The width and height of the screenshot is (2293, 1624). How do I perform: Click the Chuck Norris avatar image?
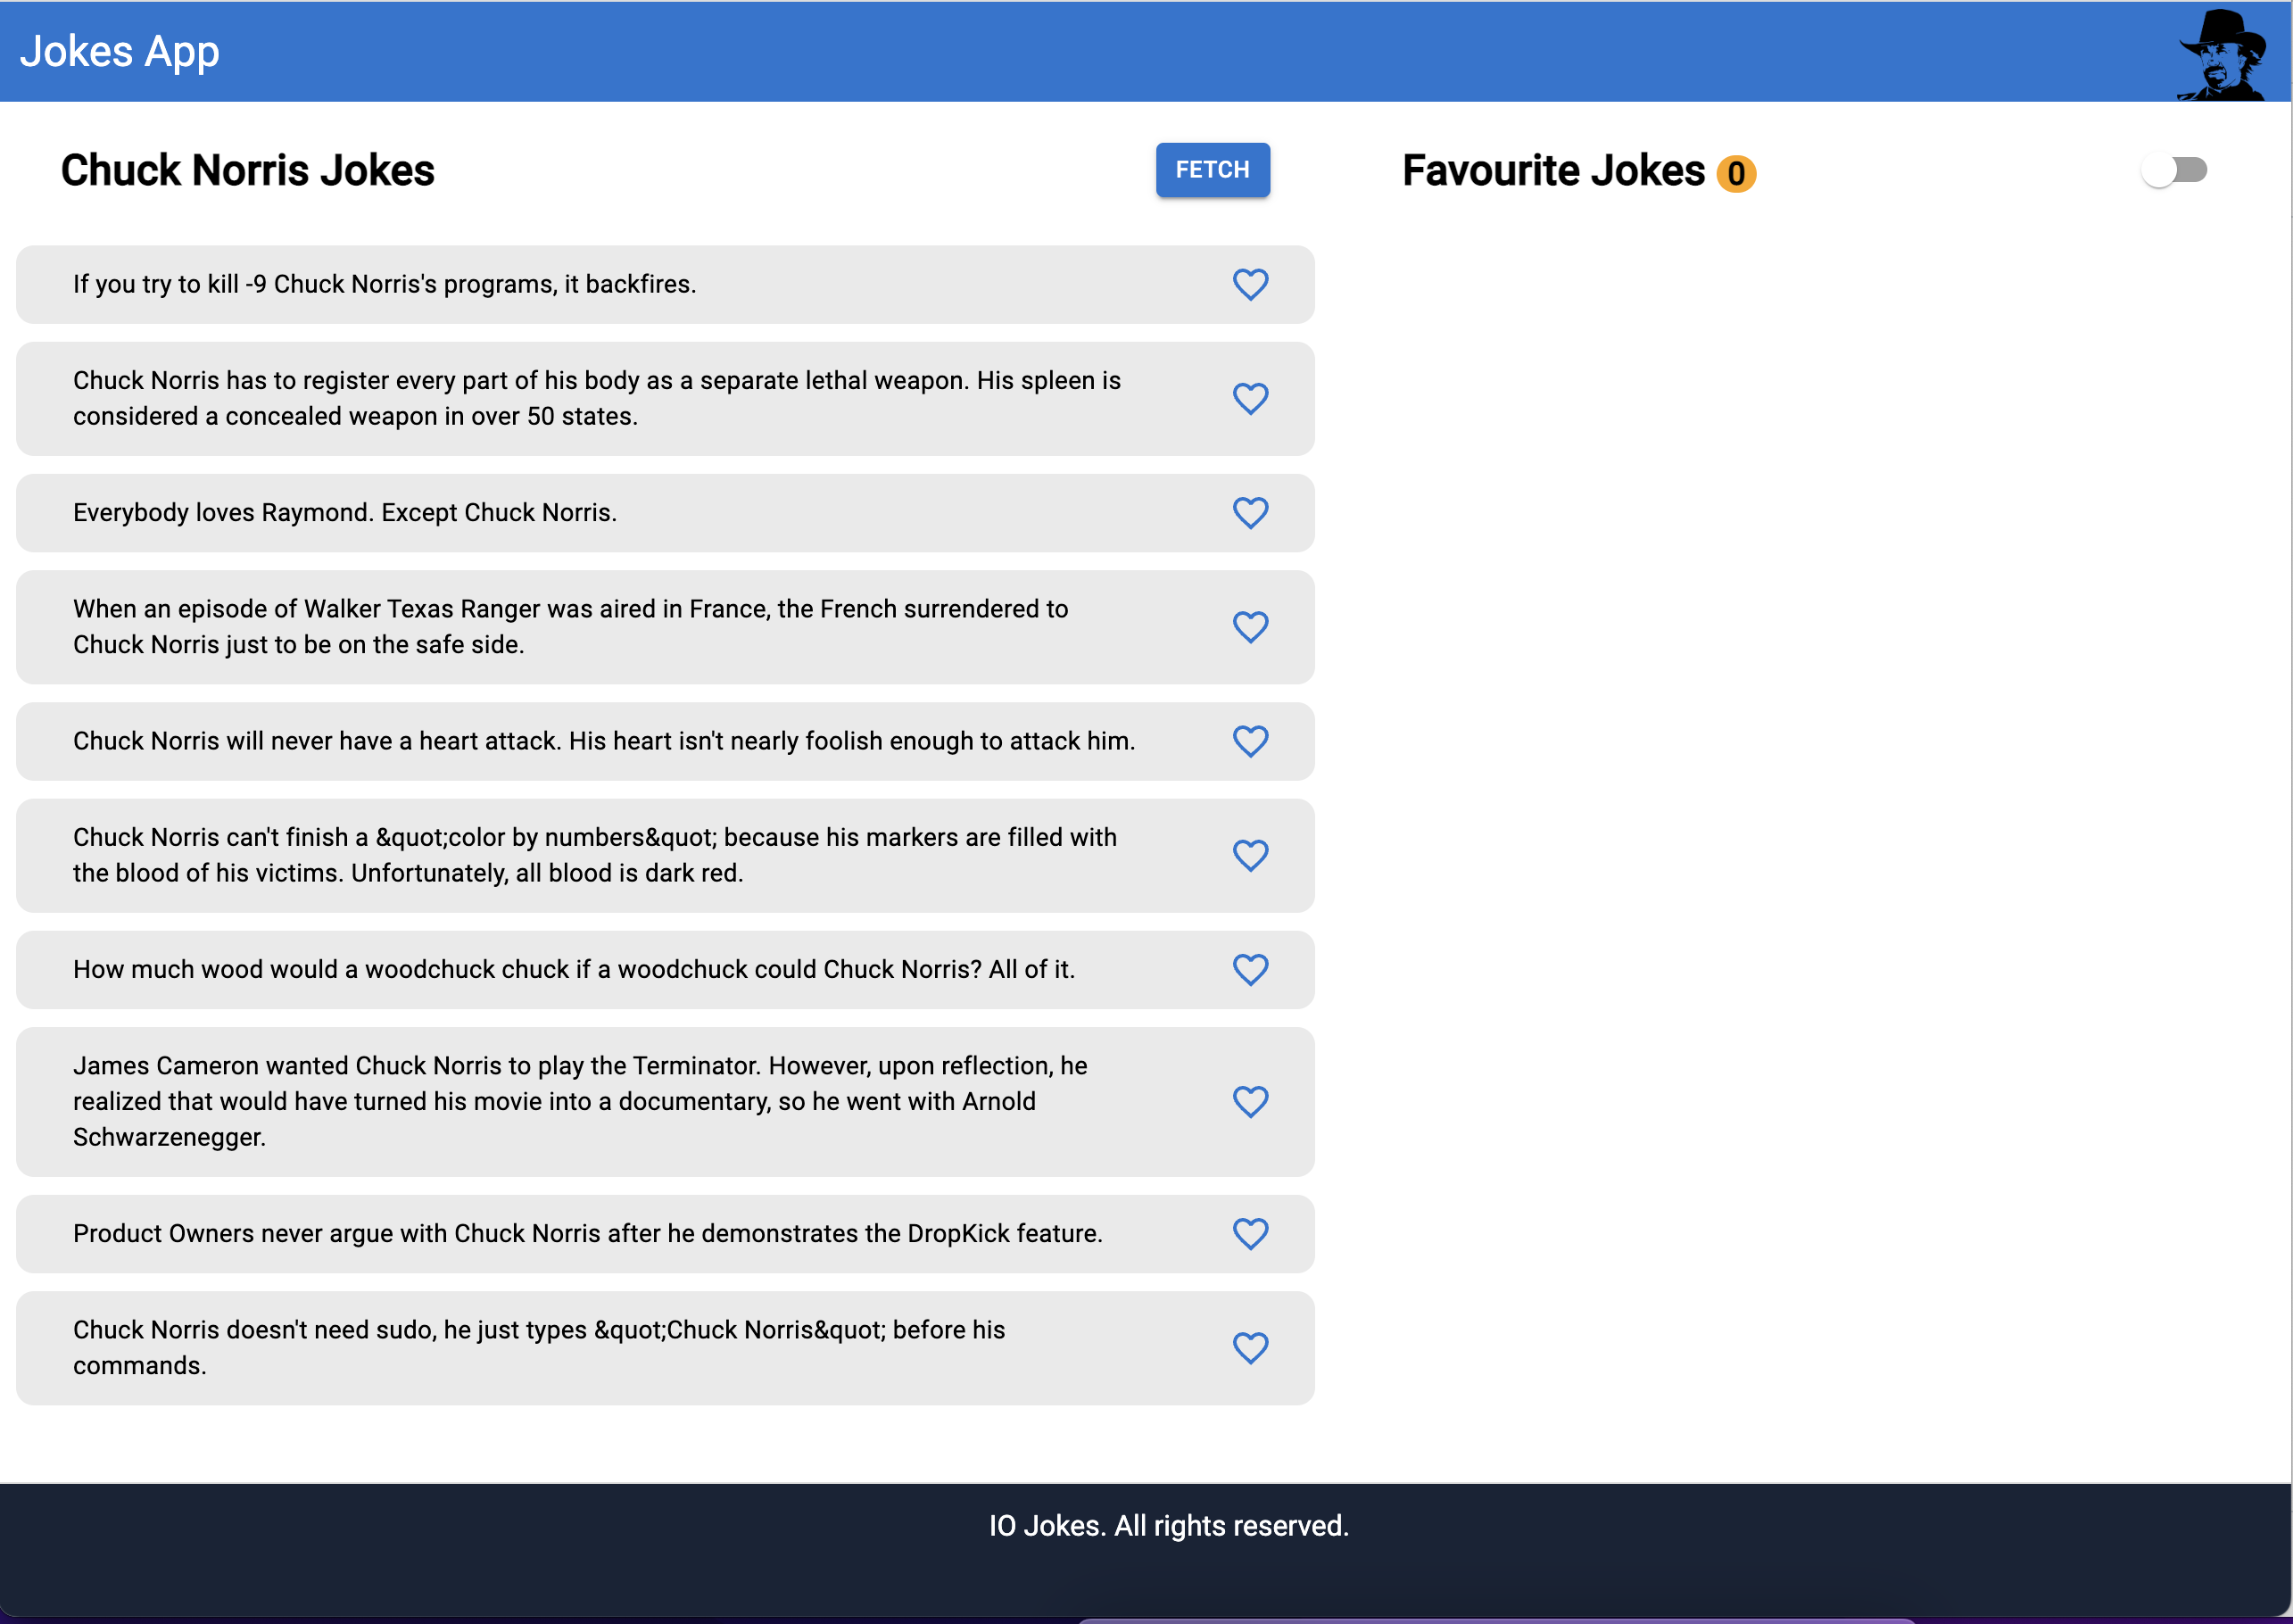[x=2223, y=54]
